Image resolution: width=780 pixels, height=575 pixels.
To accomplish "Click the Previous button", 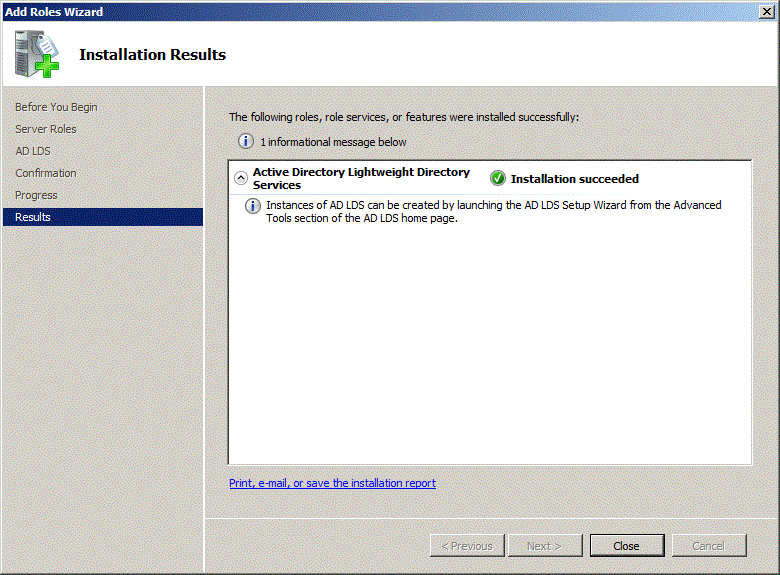I will [467, 546].
